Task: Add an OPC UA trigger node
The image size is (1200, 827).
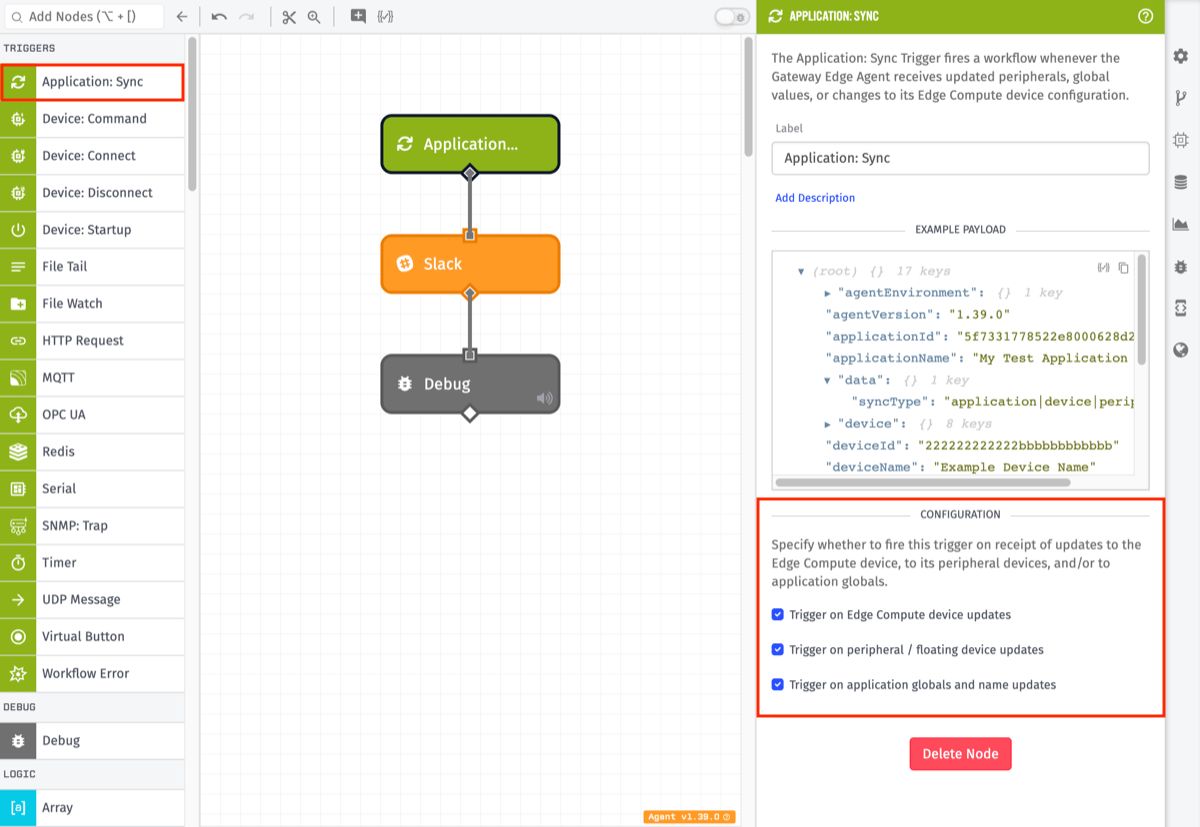Action: click(x=92, y=415)
